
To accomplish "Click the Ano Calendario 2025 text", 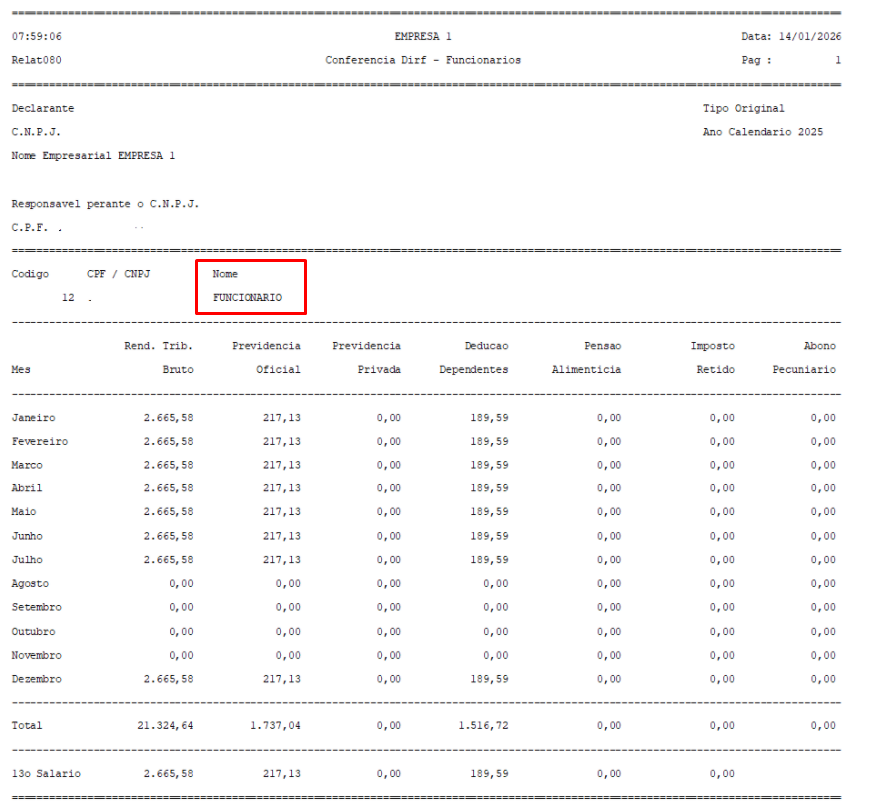I will (x=763, y=132).
